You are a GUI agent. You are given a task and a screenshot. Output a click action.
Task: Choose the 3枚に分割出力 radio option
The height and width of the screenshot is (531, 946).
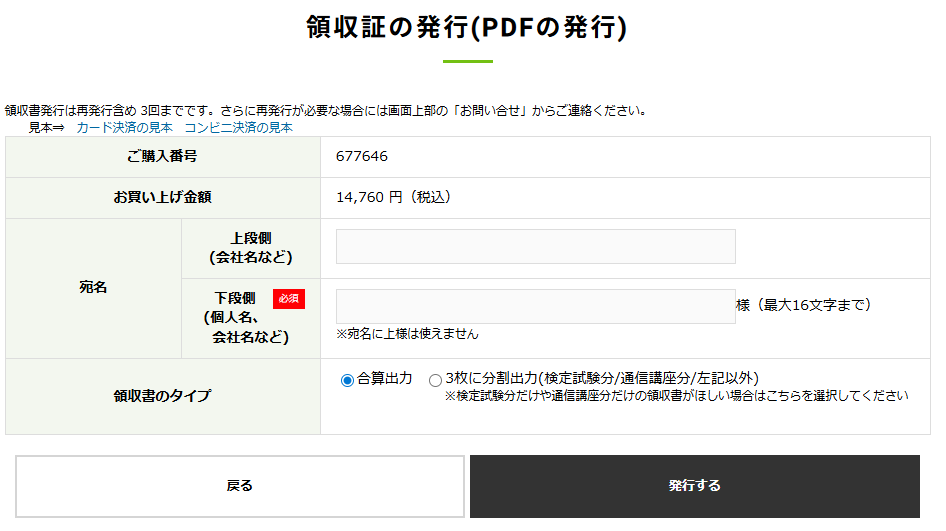(x=435, y=380)
